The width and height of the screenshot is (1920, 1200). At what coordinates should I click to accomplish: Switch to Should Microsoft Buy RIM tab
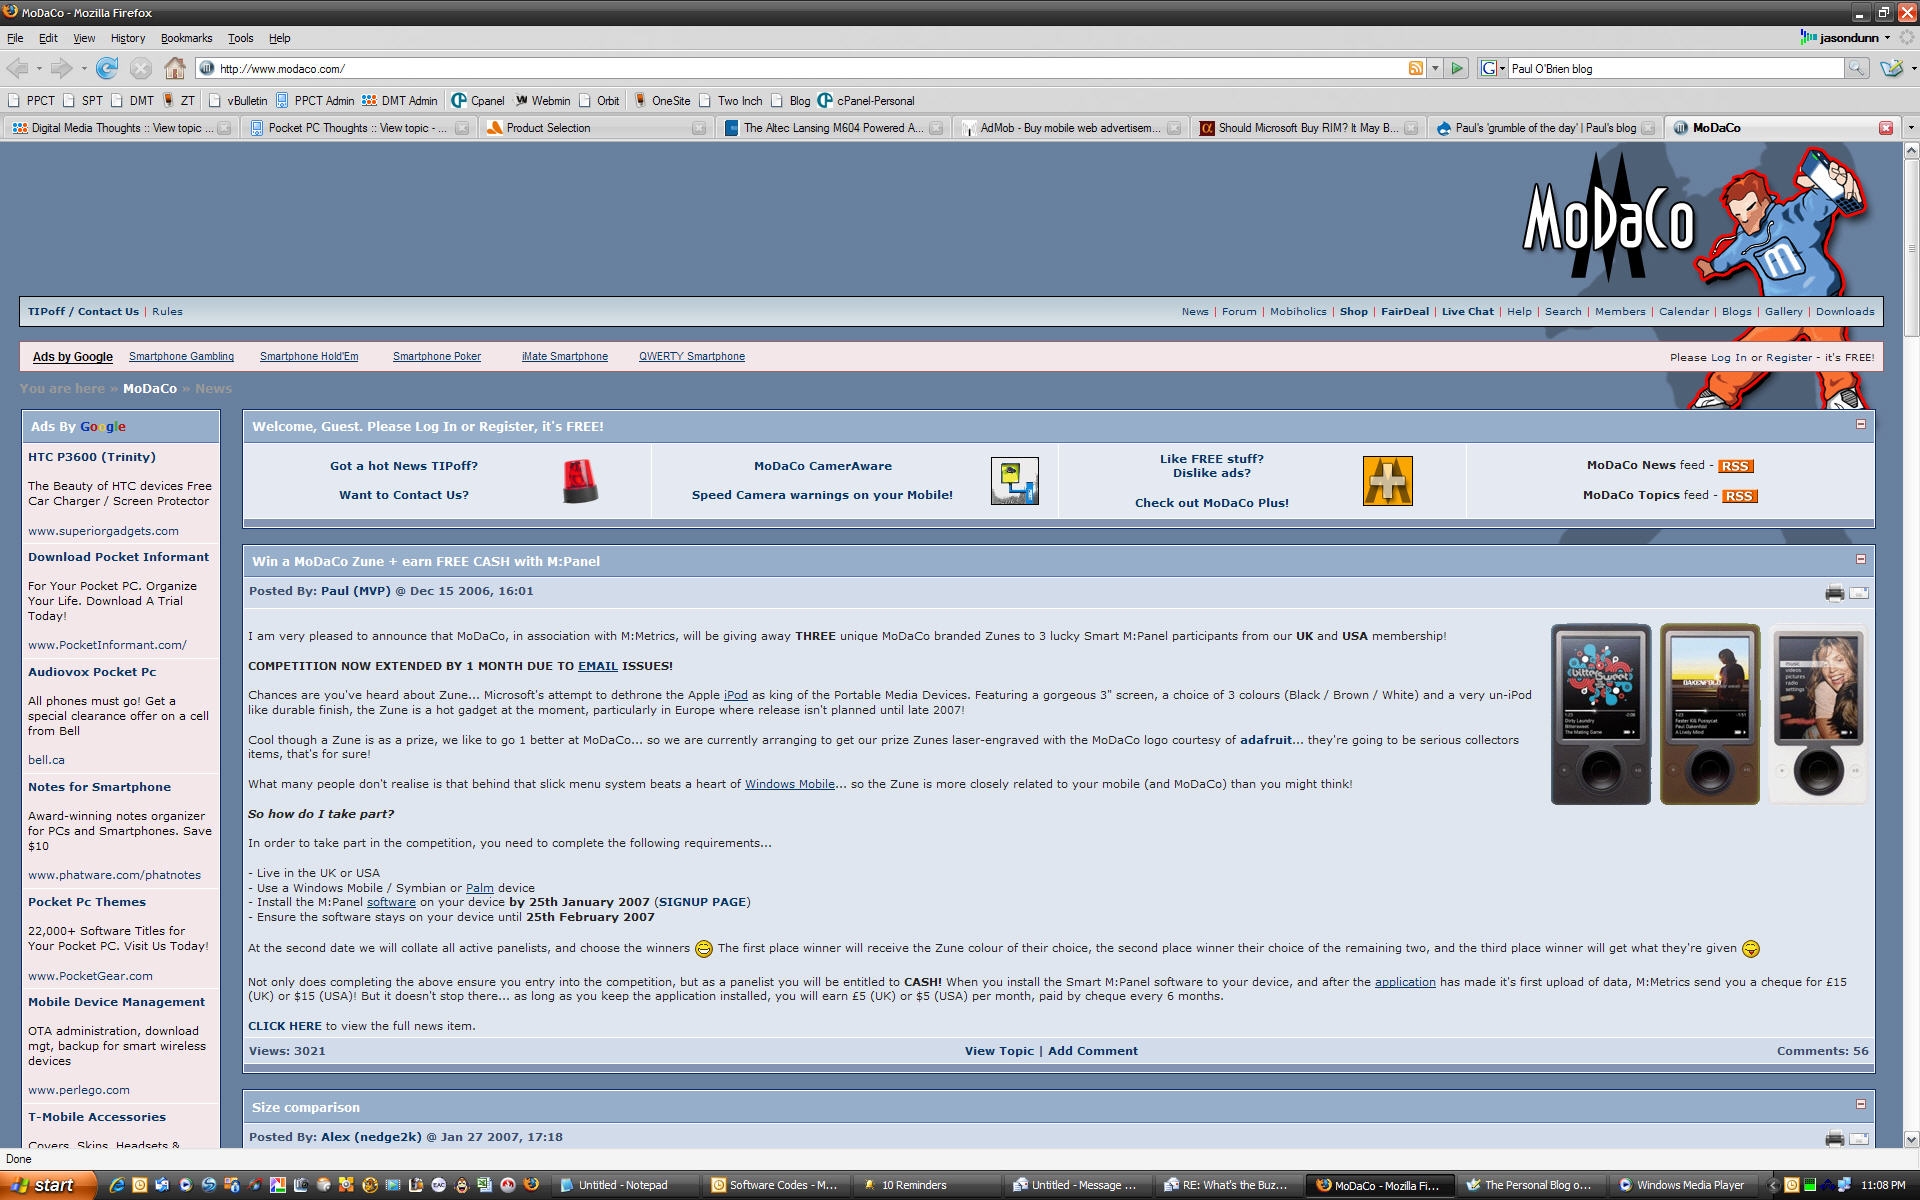(x=1307, y=128)
